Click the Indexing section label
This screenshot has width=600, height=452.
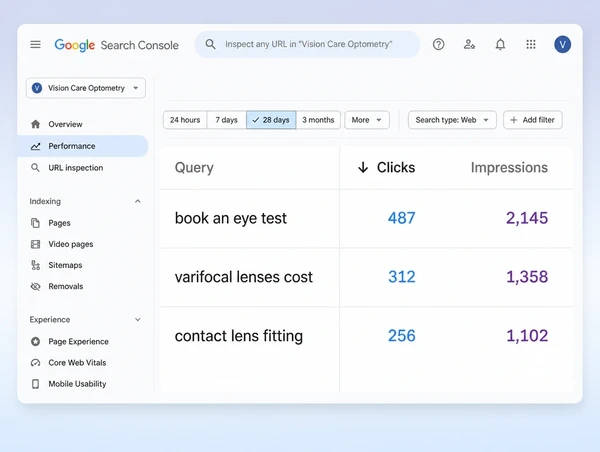click(45, 201)
